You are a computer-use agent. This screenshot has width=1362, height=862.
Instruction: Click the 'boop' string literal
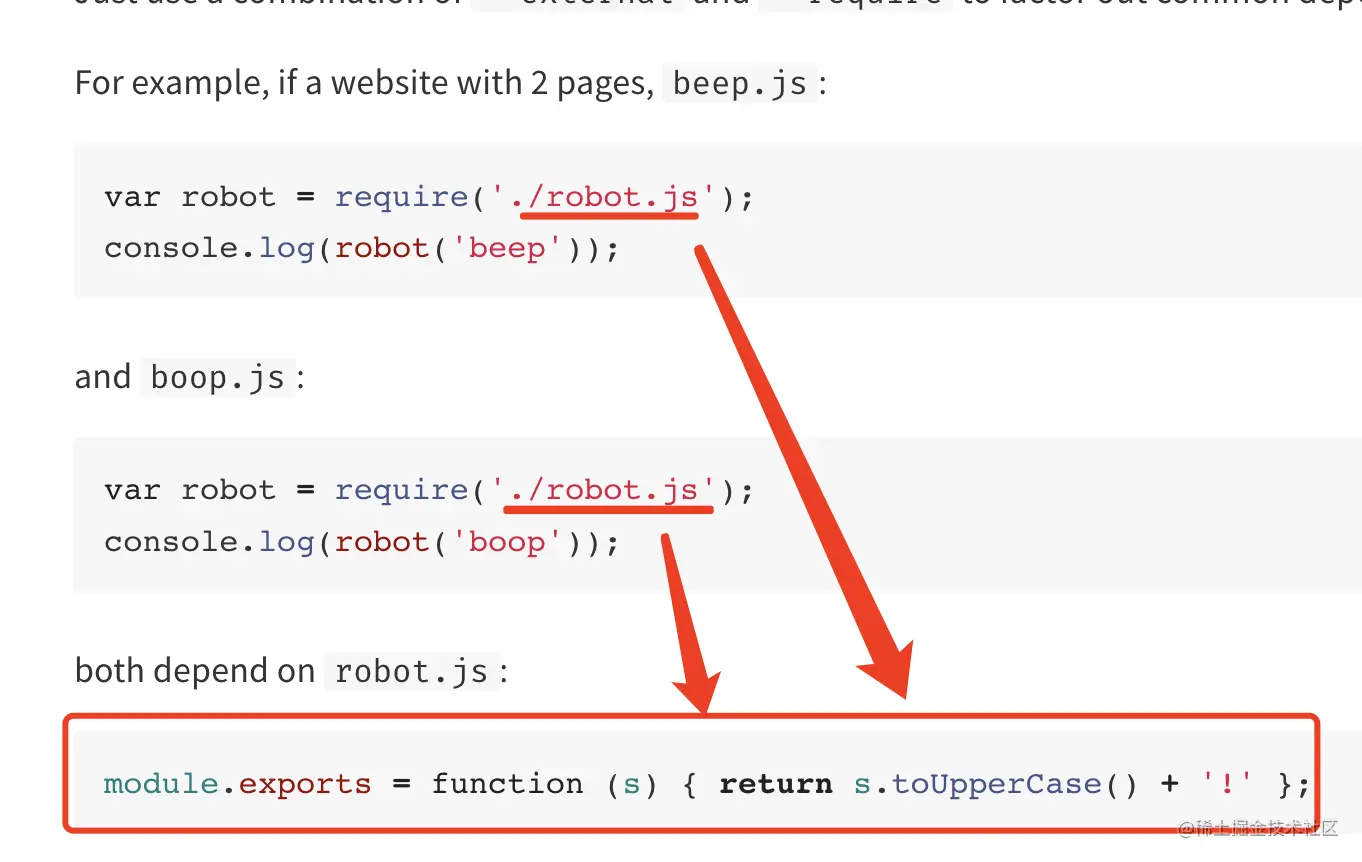click(508, 542)
